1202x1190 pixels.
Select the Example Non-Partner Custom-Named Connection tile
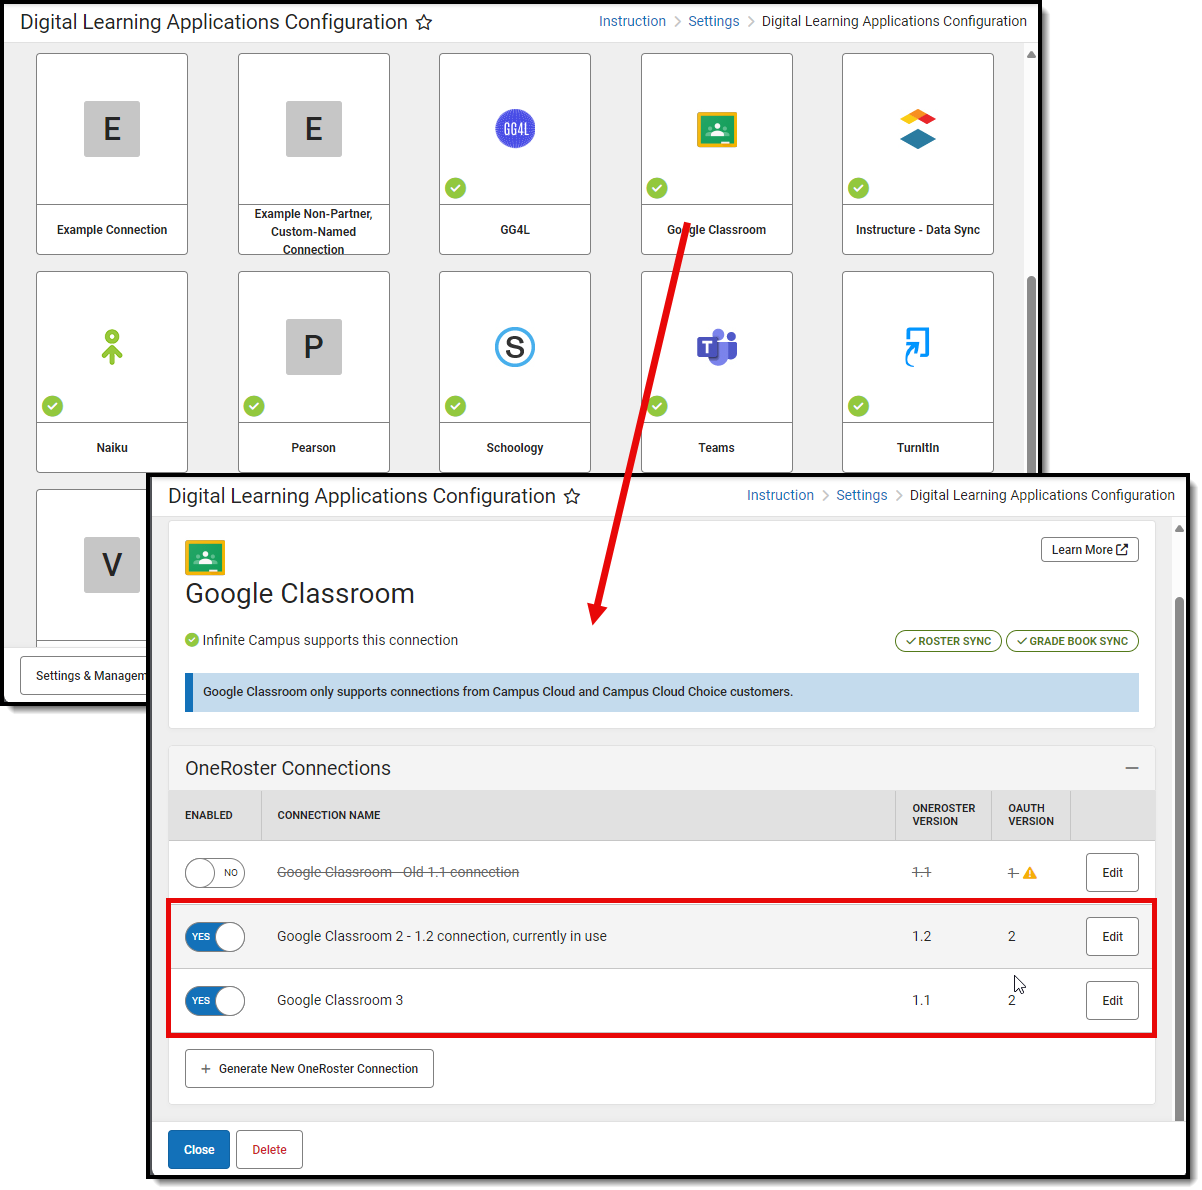click(314, 129)
